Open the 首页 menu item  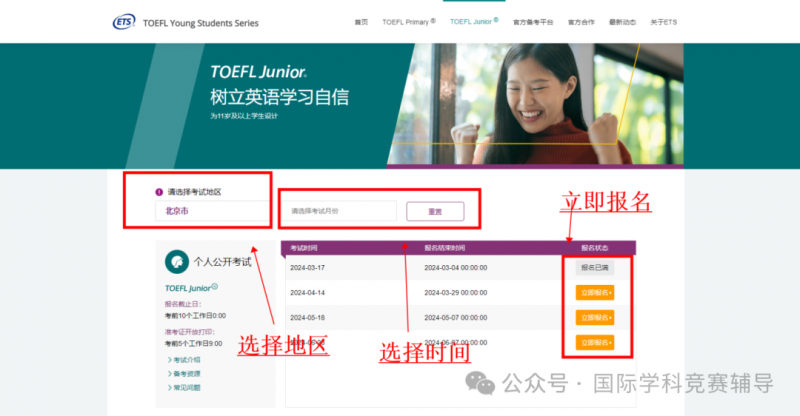pyautogui.click(x=361, y=22)
